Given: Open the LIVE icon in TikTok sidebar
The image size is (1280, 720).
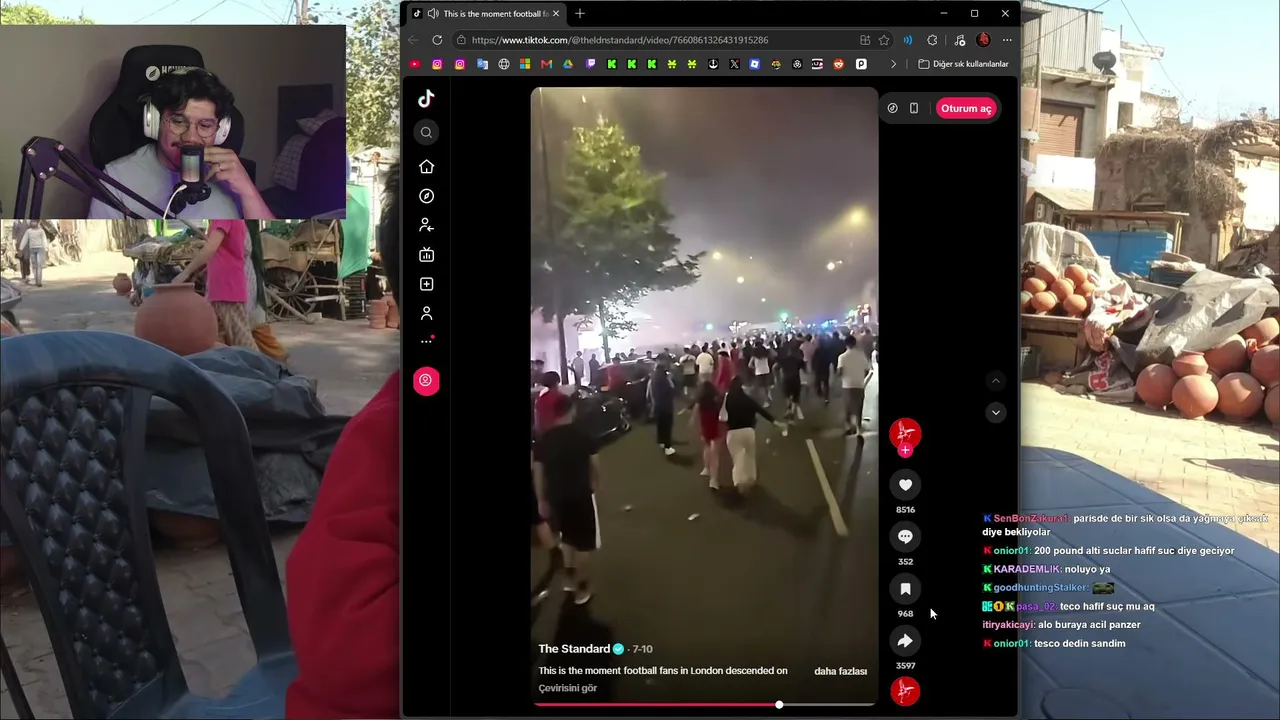Looking at the screenshot, I should pyautogui.click(x=426, y=255).
